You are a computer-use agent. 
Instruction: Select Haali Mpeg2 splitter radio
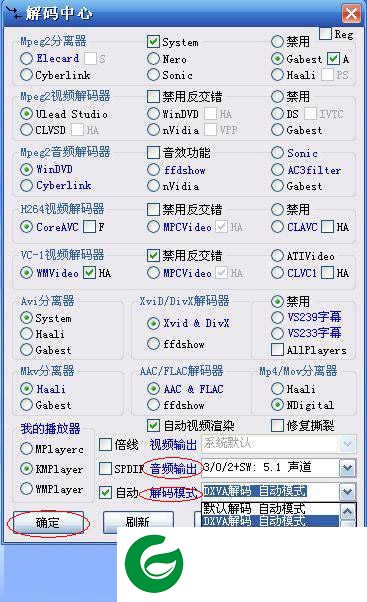coord(277,75)
